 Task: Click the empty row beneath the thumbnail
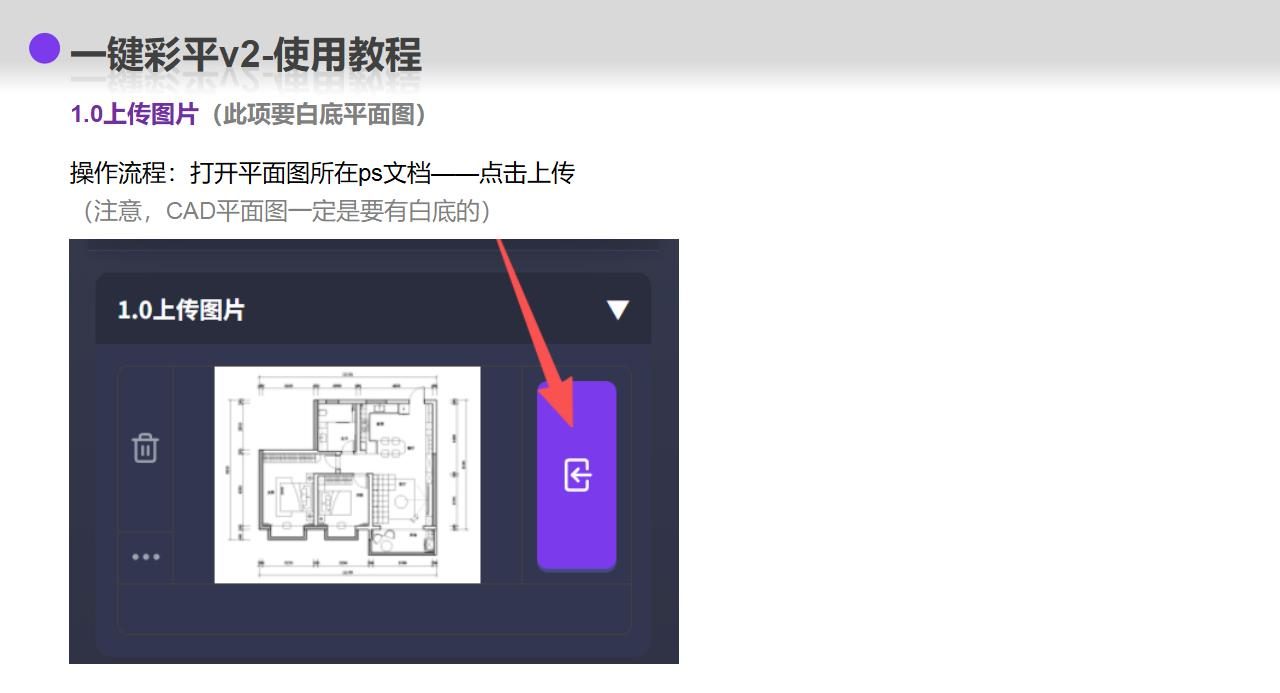click(374, 608)
